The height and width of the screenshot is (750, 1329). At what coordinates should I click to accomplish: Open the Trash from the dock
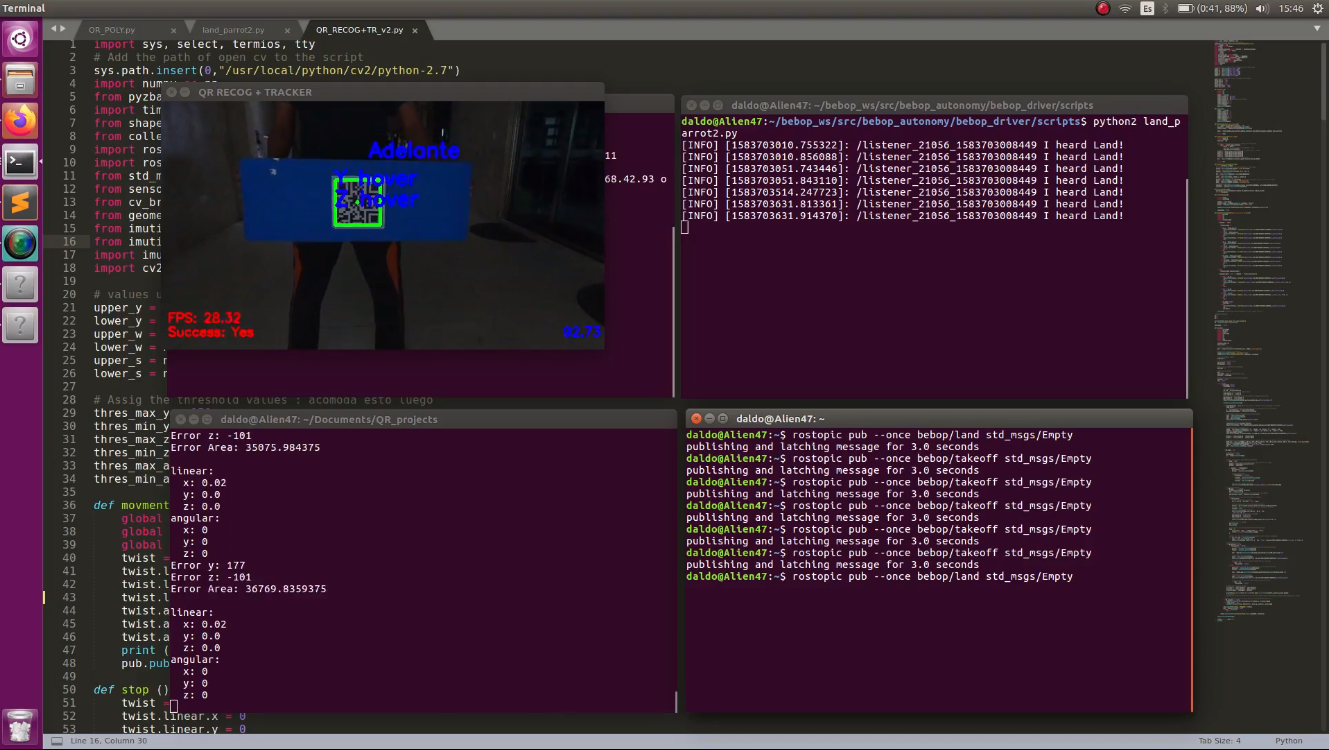click(x=21, y=725)
